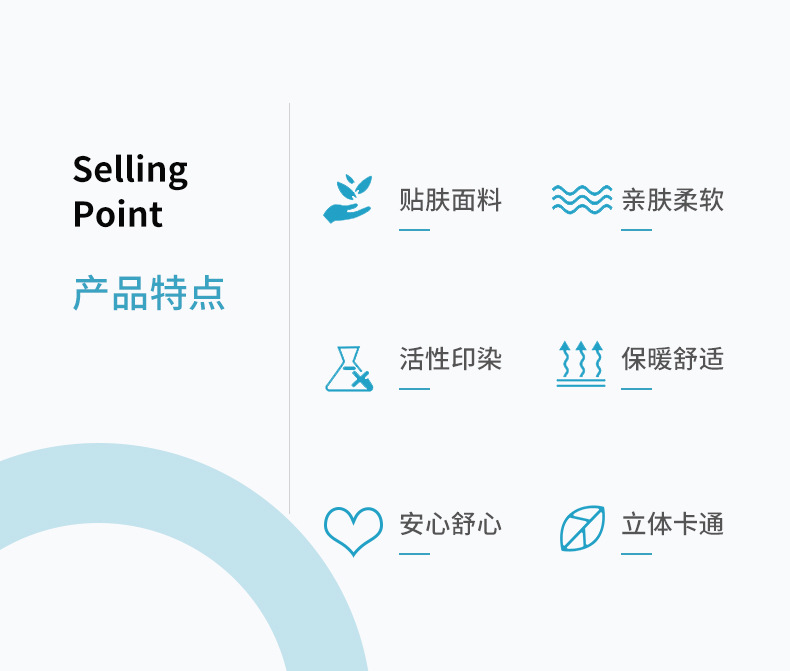Click the wavy lines icon

point(581,199)
